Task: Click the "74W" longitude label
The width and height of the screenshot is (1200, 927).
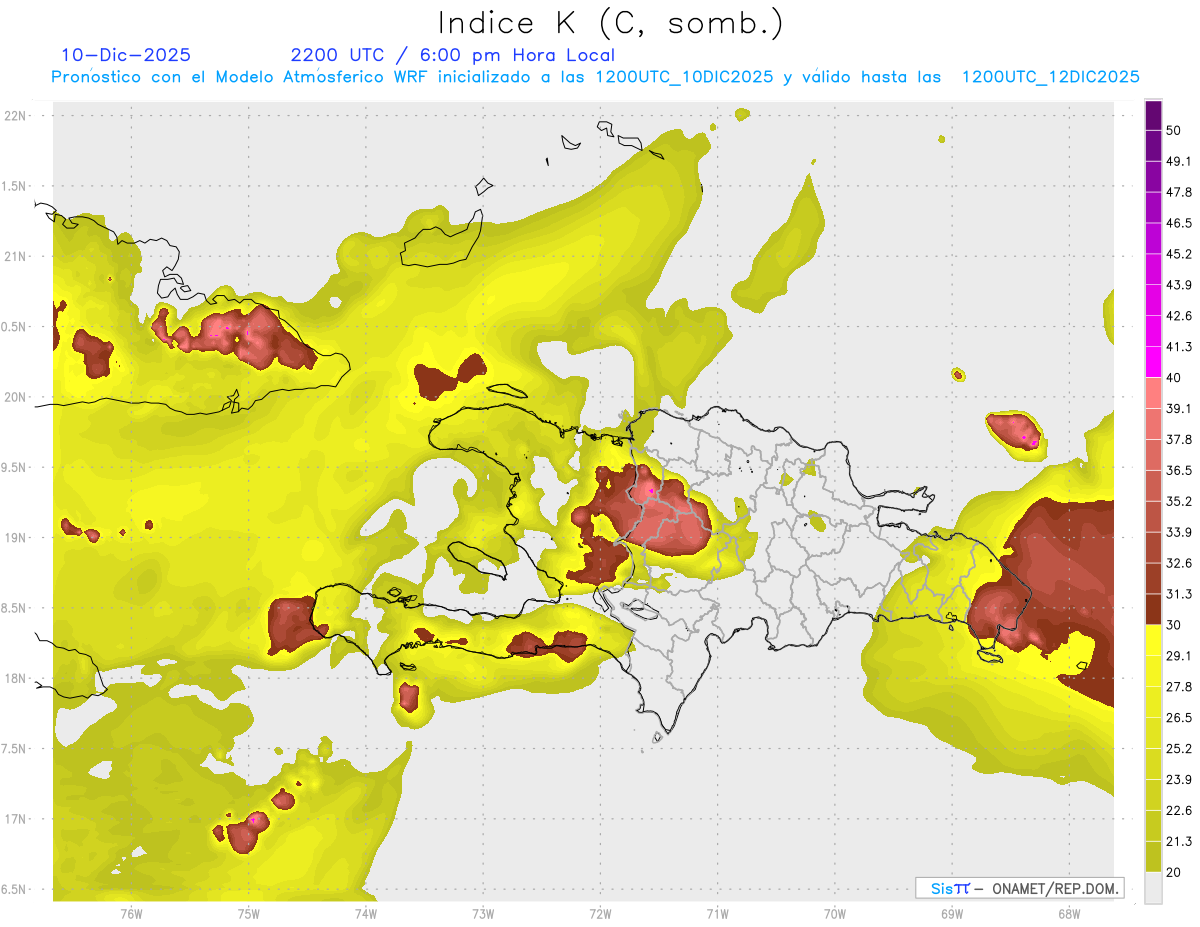Action: 366,913
